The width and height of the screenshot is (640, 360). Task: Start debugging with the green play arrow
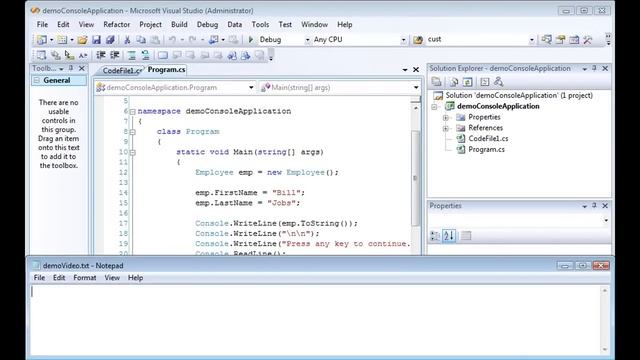251,40
